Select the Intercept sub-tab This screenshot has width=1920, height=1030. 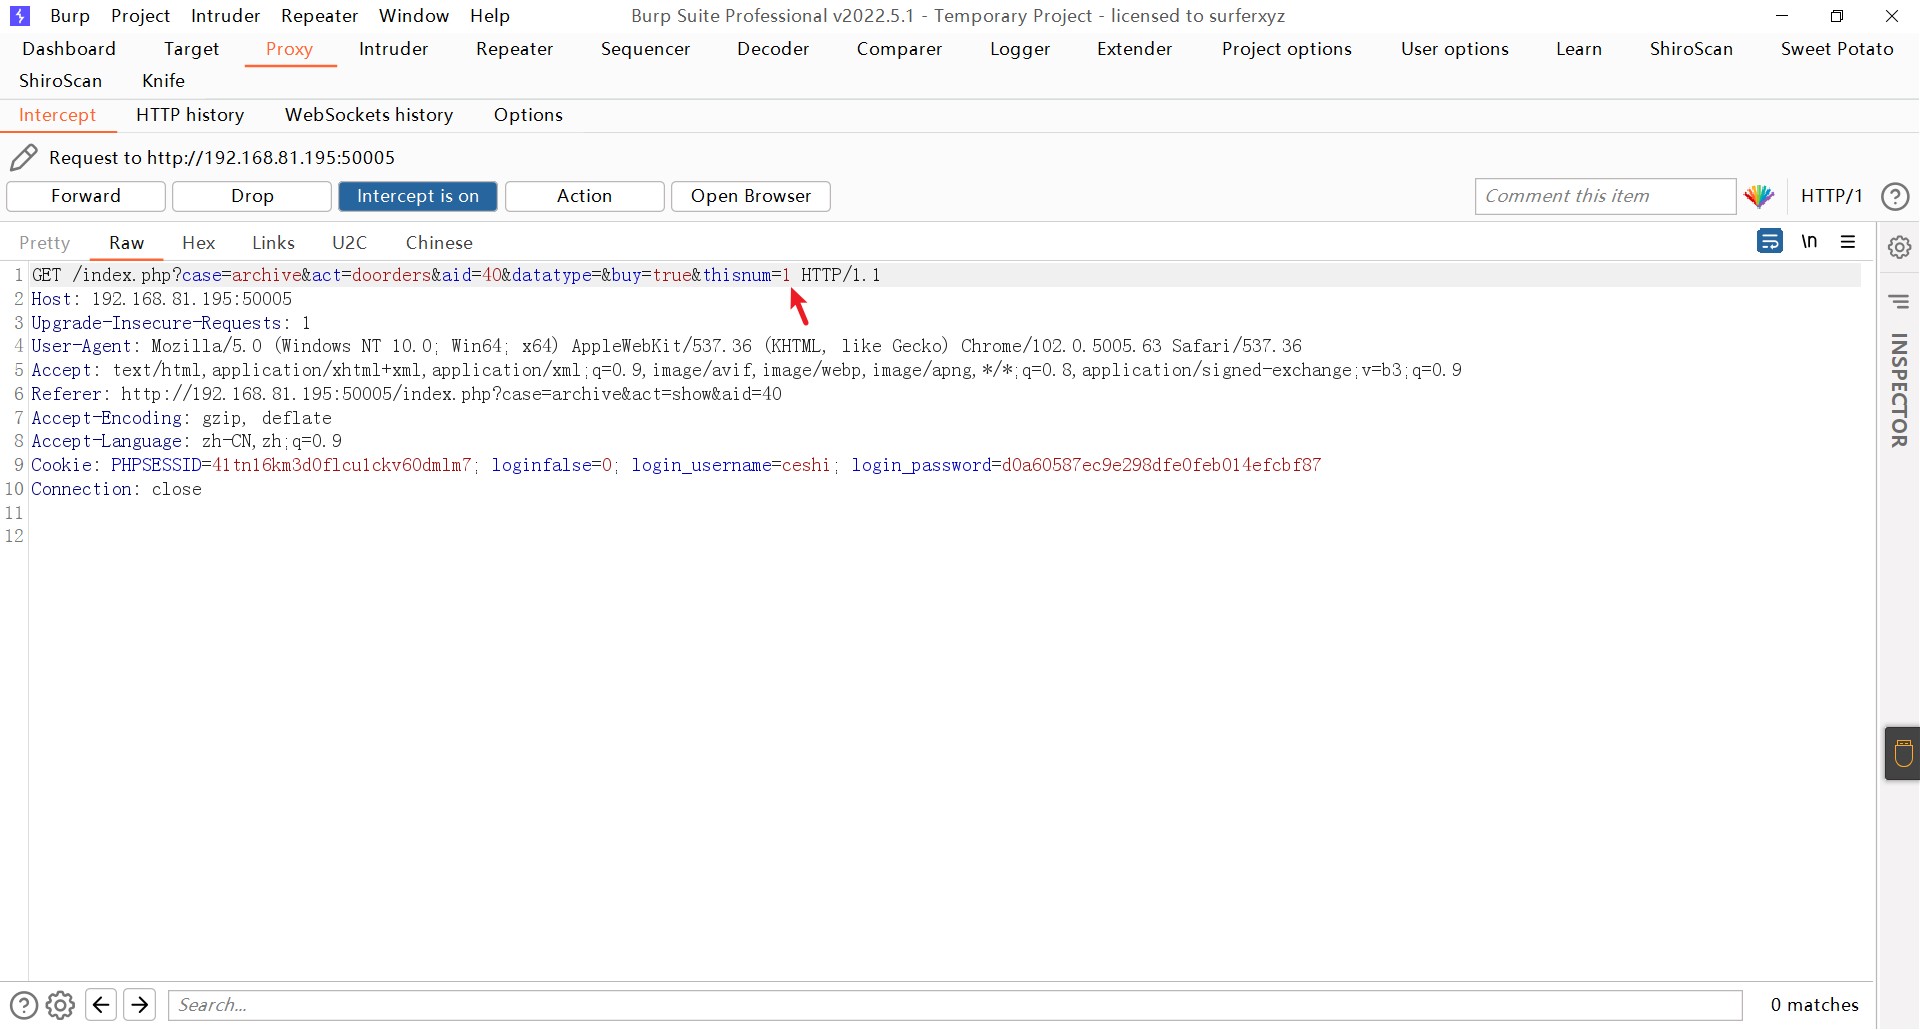(x=57, y=115)
